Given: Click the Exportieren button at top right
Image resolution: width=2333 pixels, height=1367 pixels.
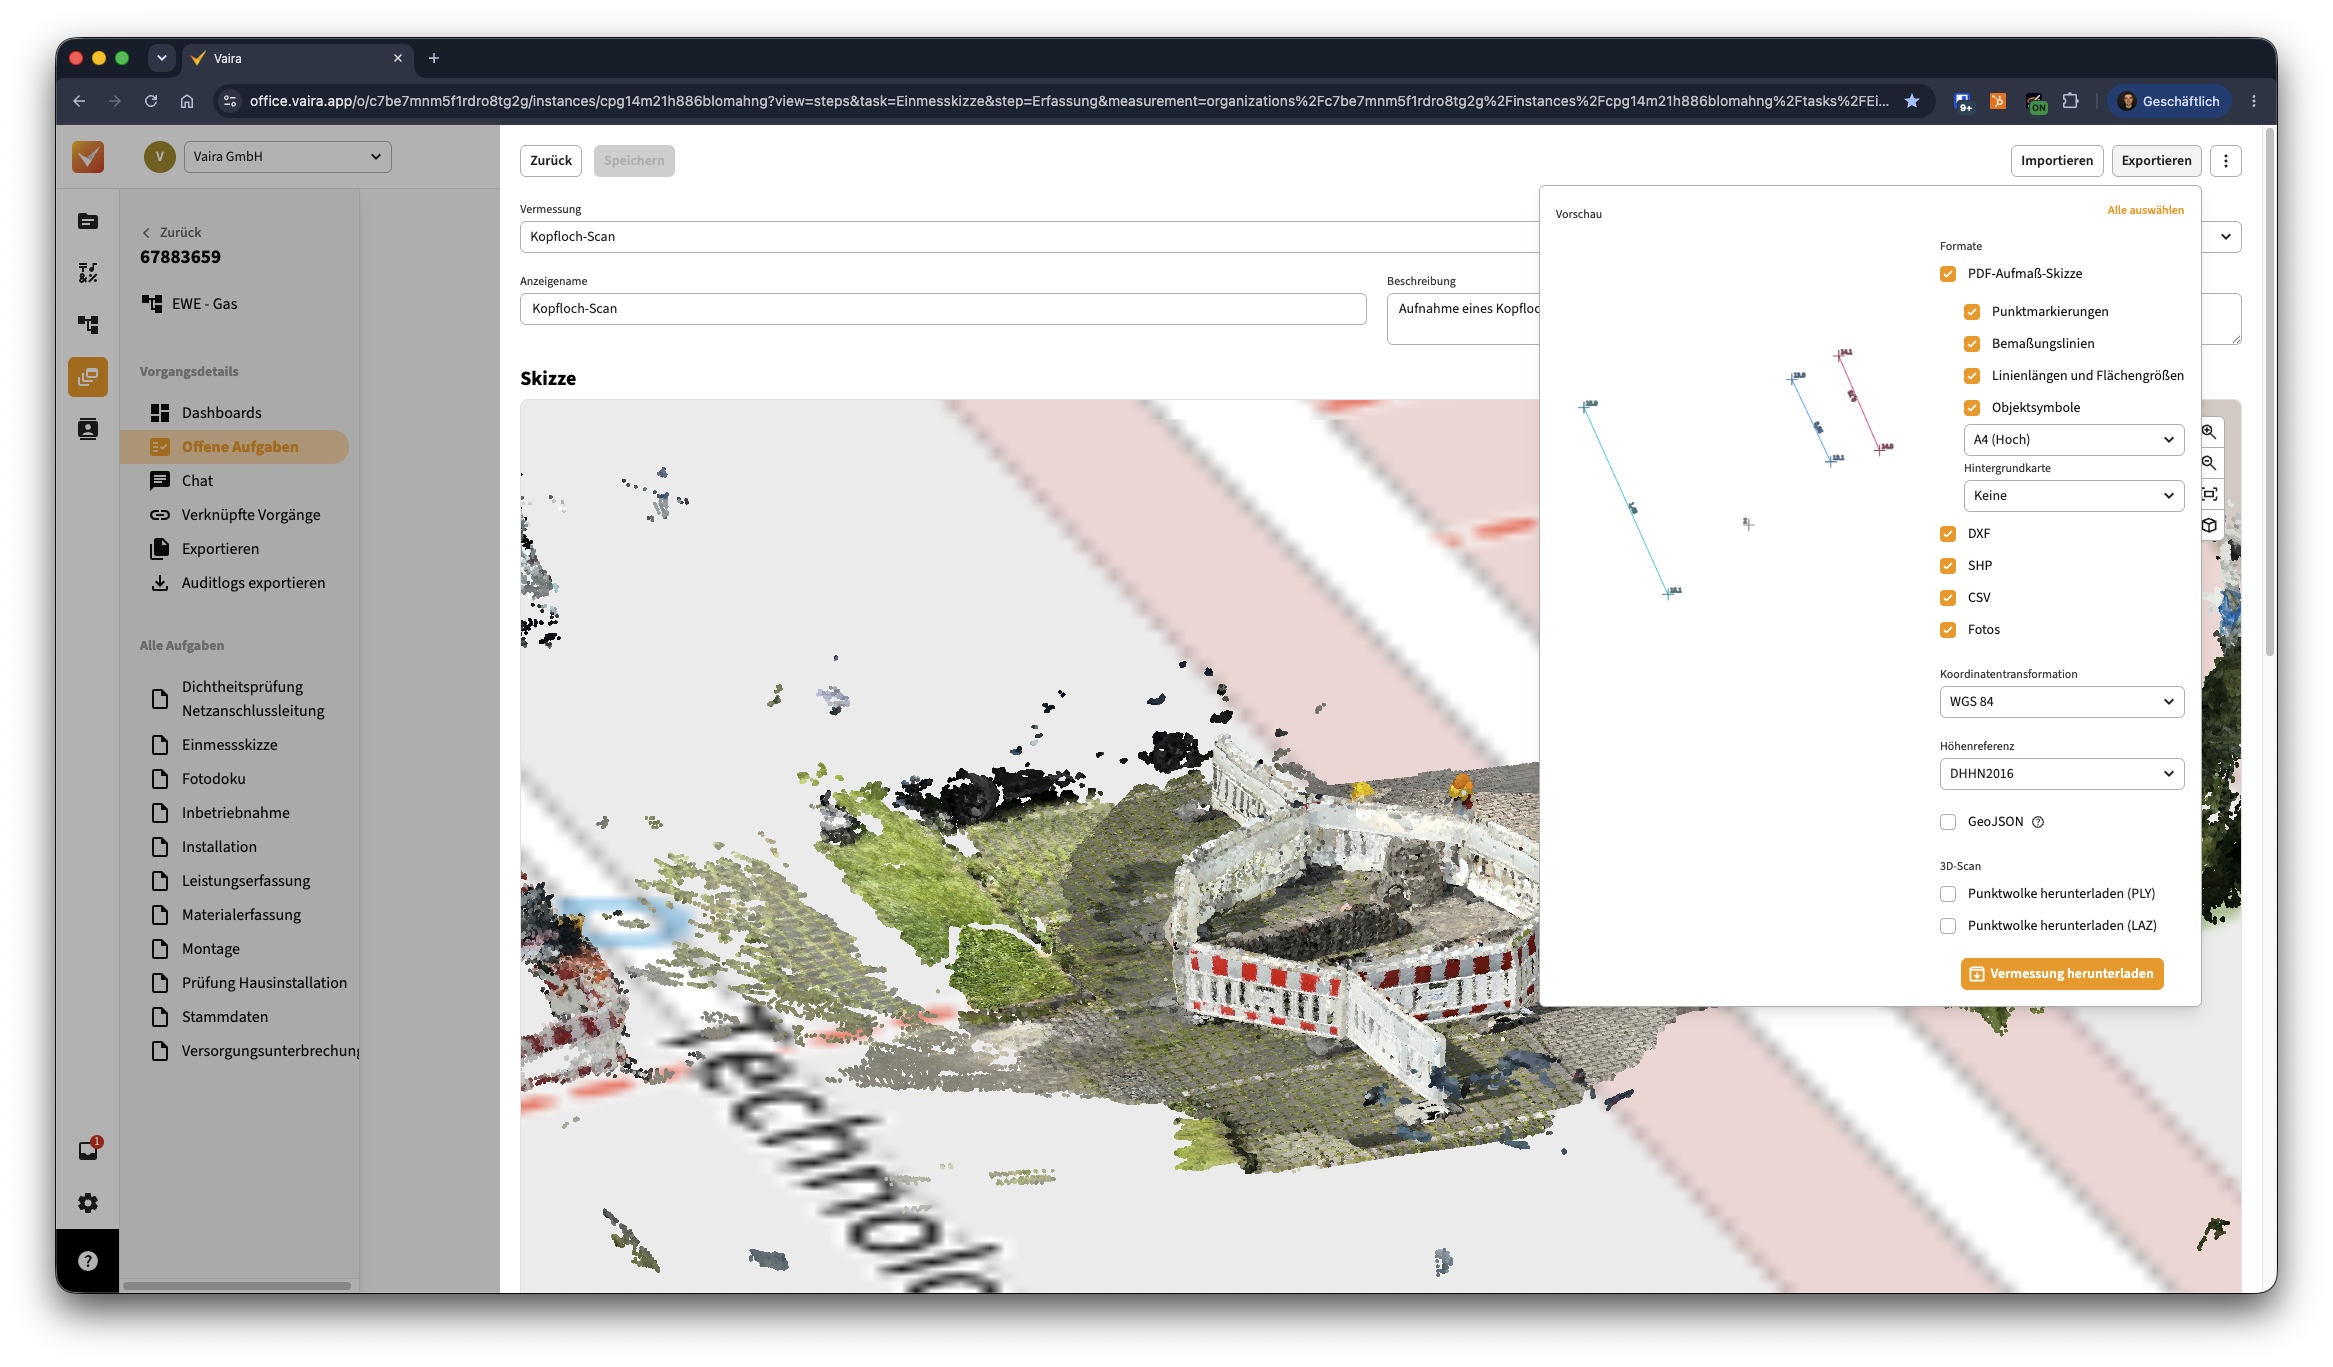Looking at the screenshot, I should tap(2157, 161).
